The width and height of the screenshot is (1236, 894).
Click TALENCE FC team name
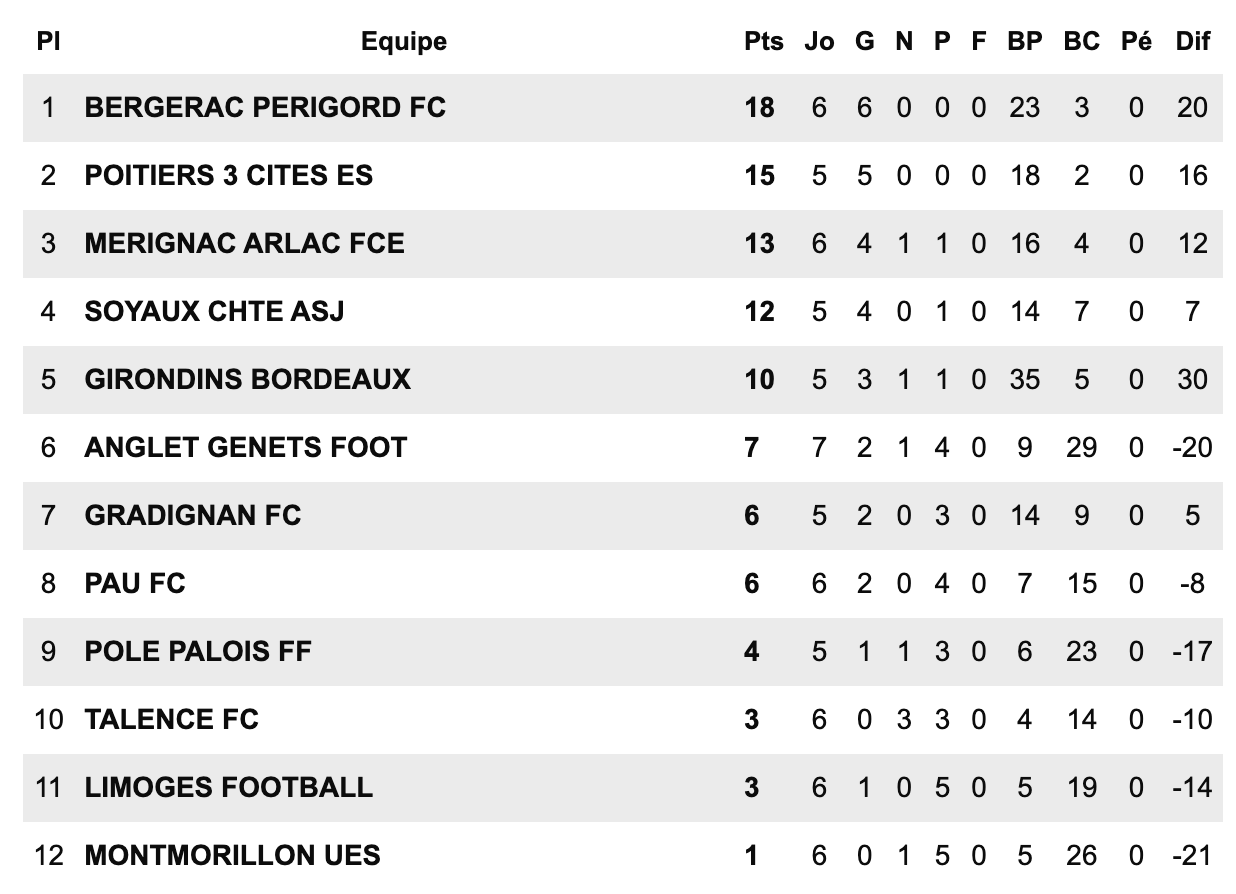pyautogui.click(x=172, y=719)
